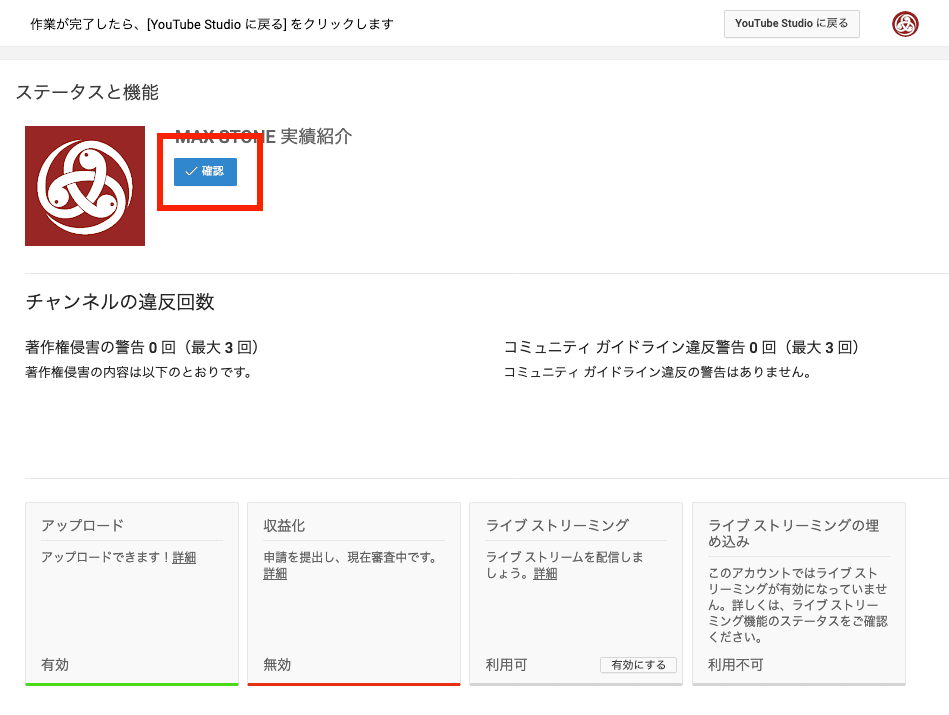Enable live streaming via the 有効にする button
949x715 pixels.
638,664
